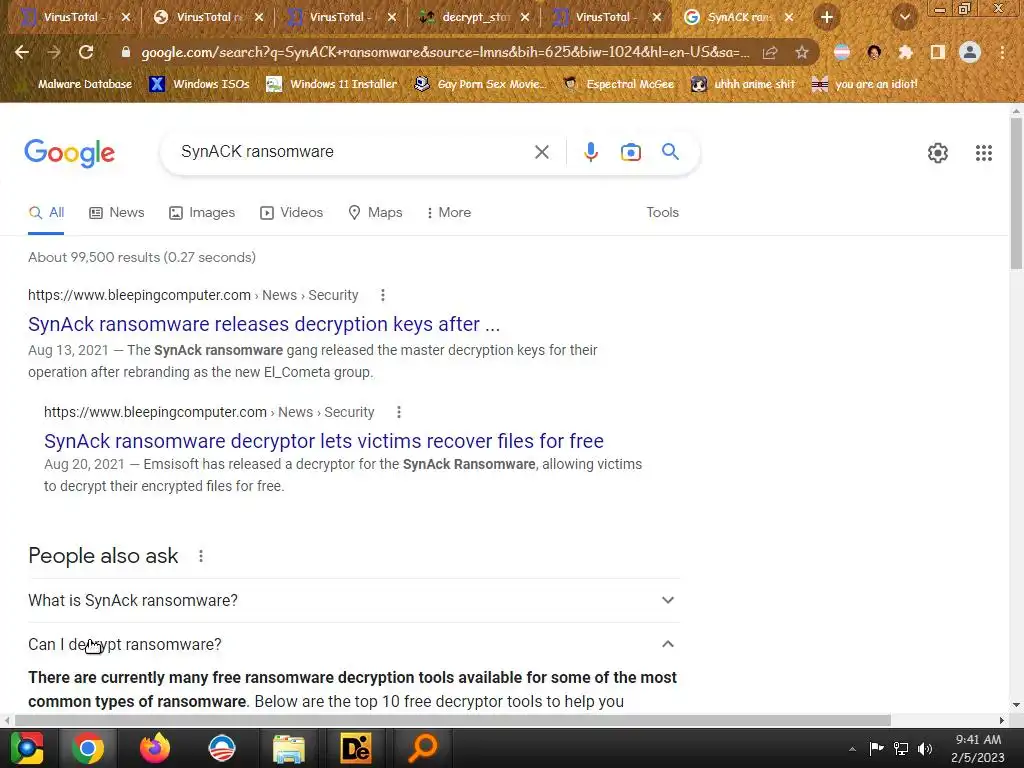Open Google search settings gear
This screenshot has height=768, width=1024.
click(938, 153)
